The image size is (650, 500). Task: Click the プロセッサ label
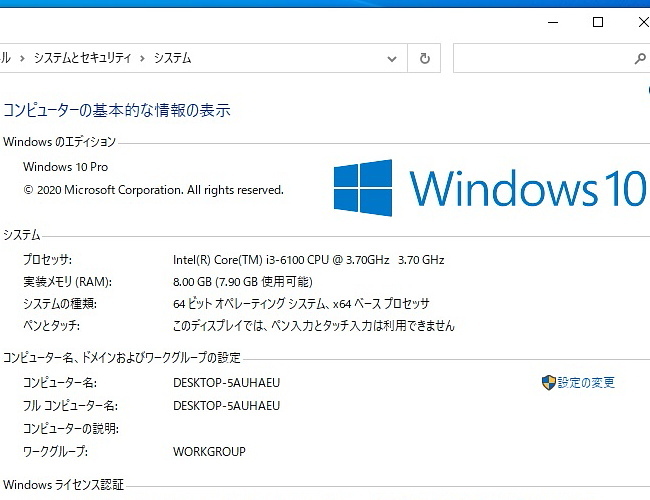pyautogui.click(x=47, y=260)
